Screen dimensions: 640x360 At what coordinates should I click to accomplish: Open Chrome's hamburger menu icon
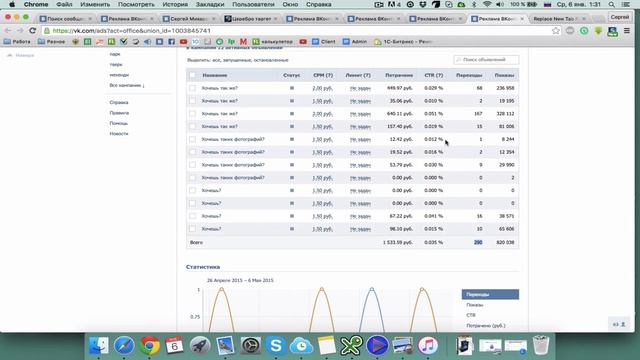click(627, 31)
